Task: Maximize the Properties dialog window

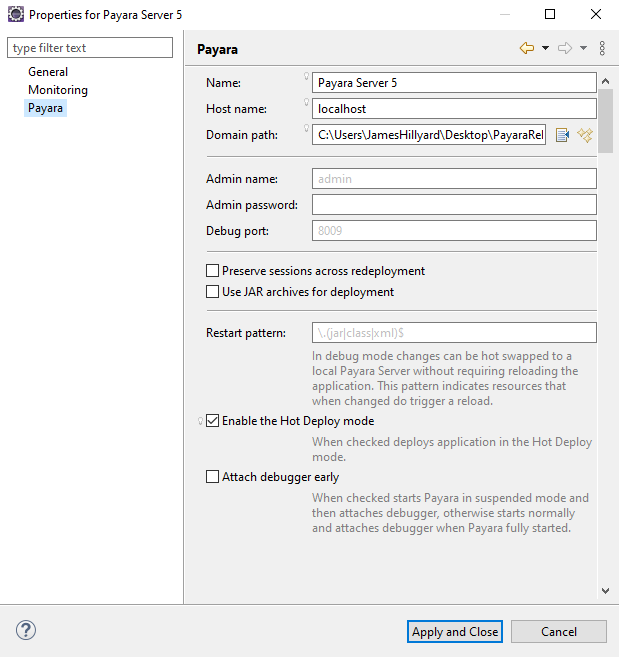Action: click(550, 15)
